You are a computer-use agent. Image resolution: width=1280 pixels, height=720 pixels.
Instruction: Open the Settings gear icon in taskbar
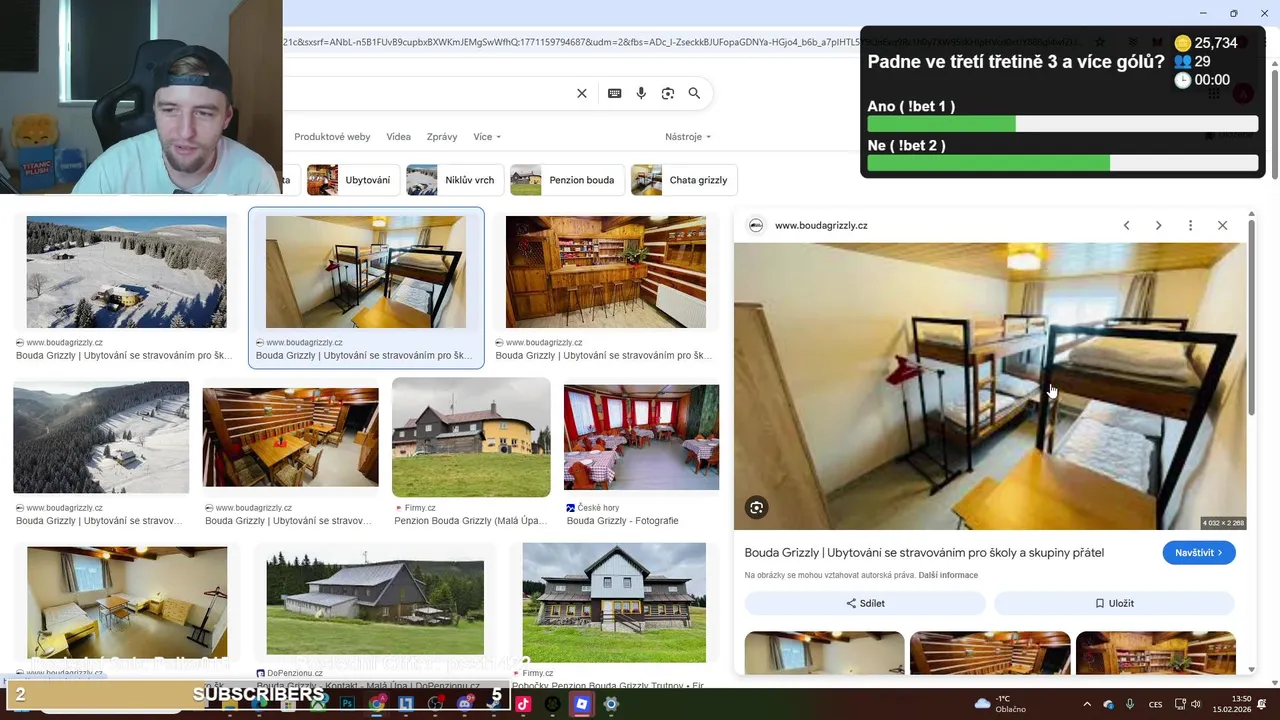point(611,704)
